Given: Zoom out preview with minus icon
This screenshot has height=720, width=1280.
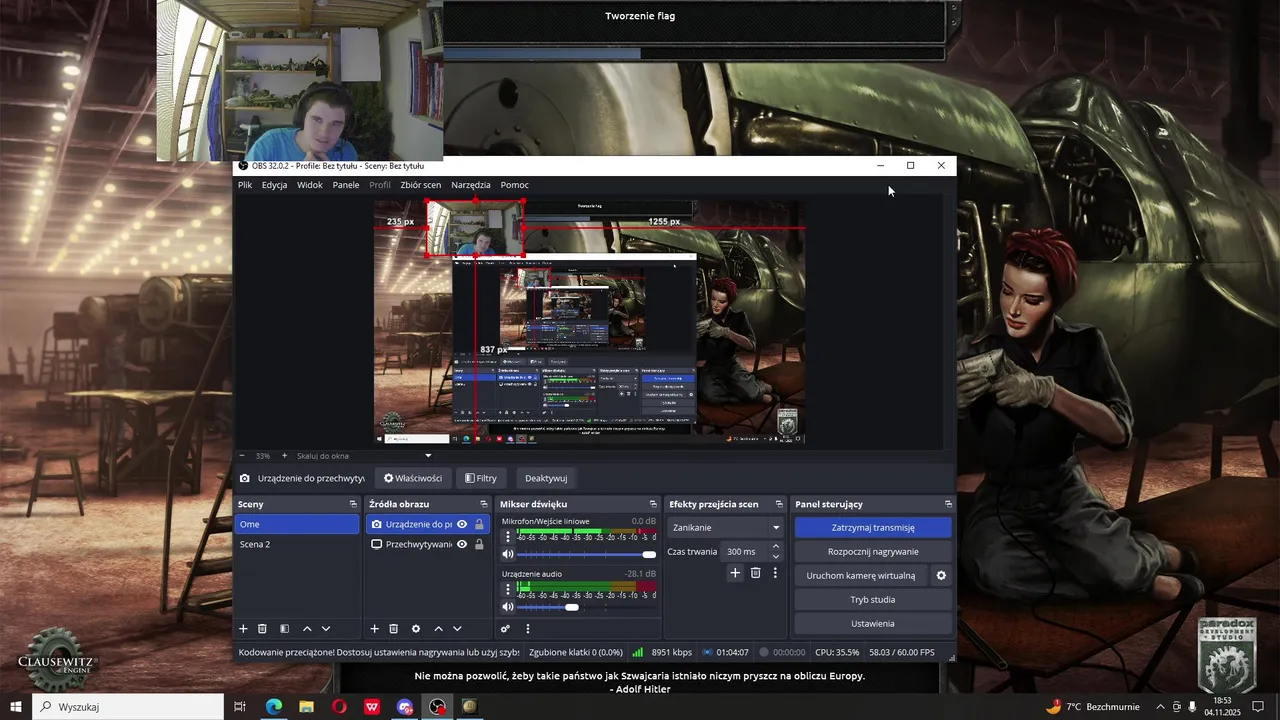Looking at the screenshot, I should [243, 456].
